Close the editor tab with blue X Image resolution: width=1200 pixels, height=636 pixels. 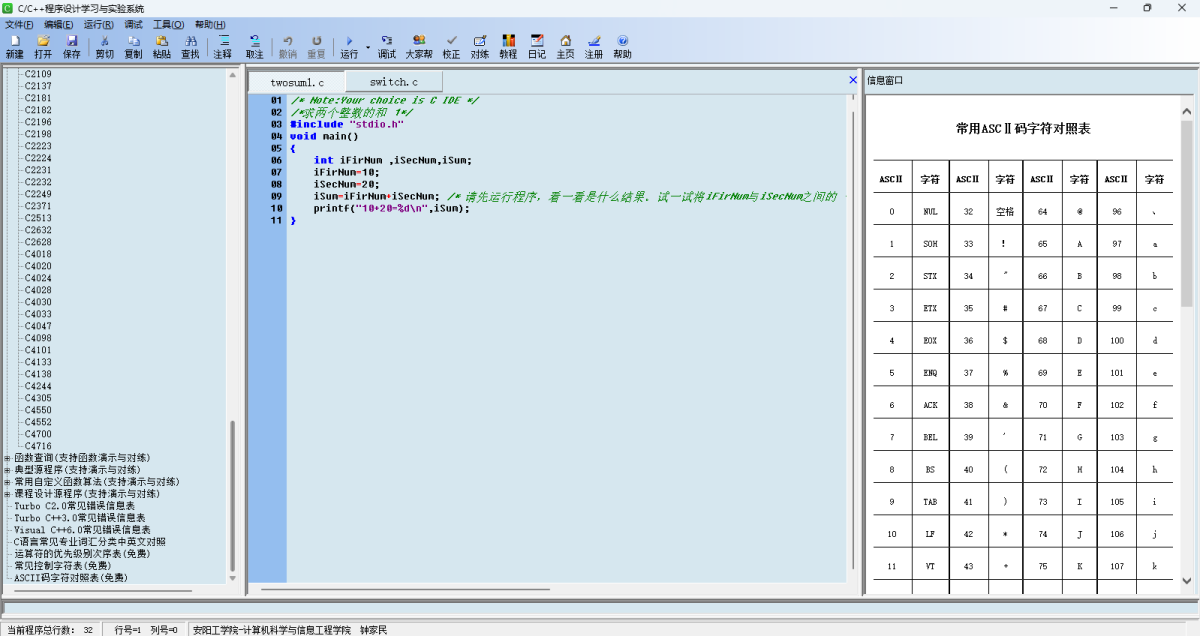[x=853, y=80]
